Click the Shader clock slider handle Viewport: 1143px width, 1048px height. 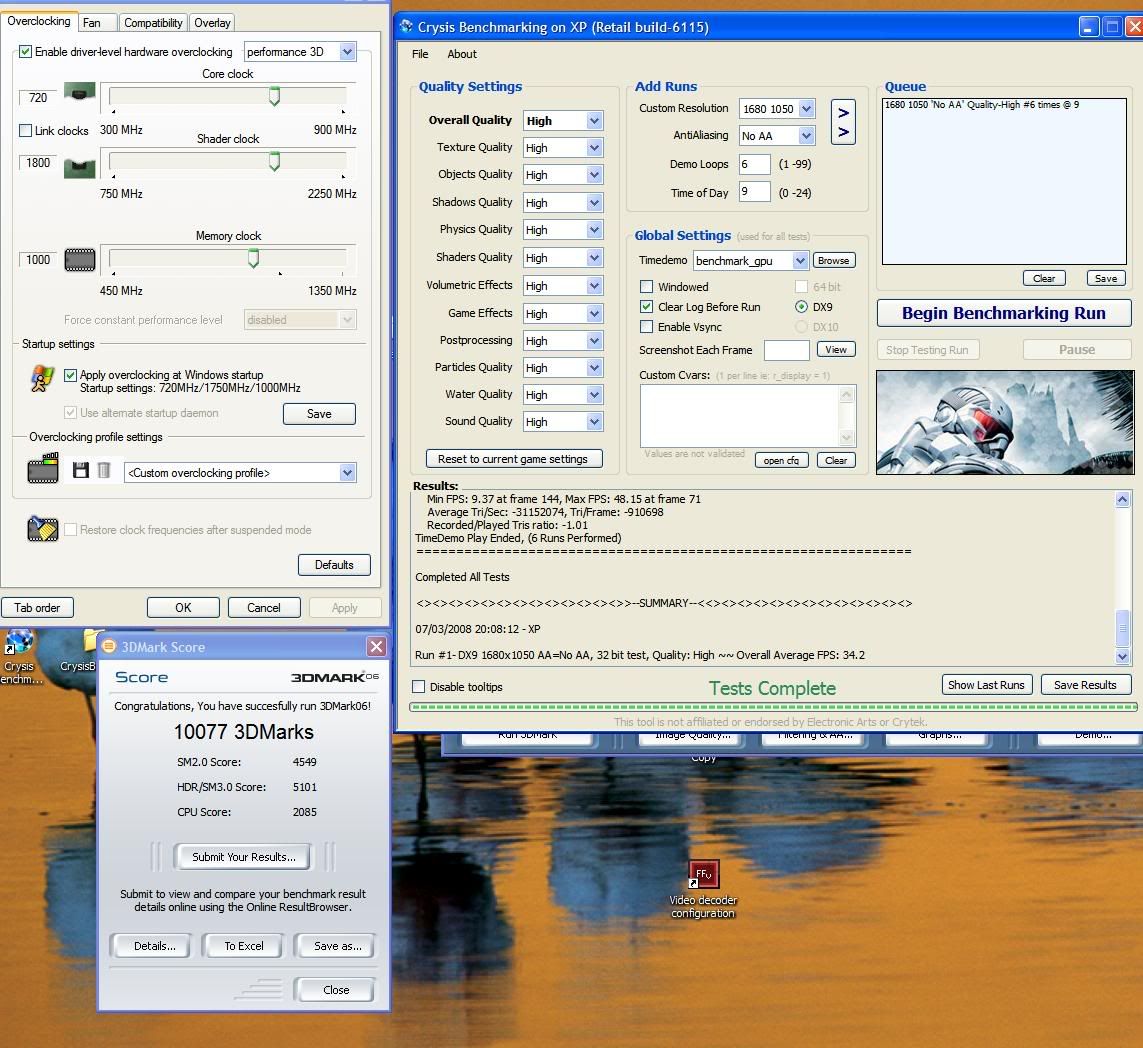pyautogui.click(x=275, y=162)
